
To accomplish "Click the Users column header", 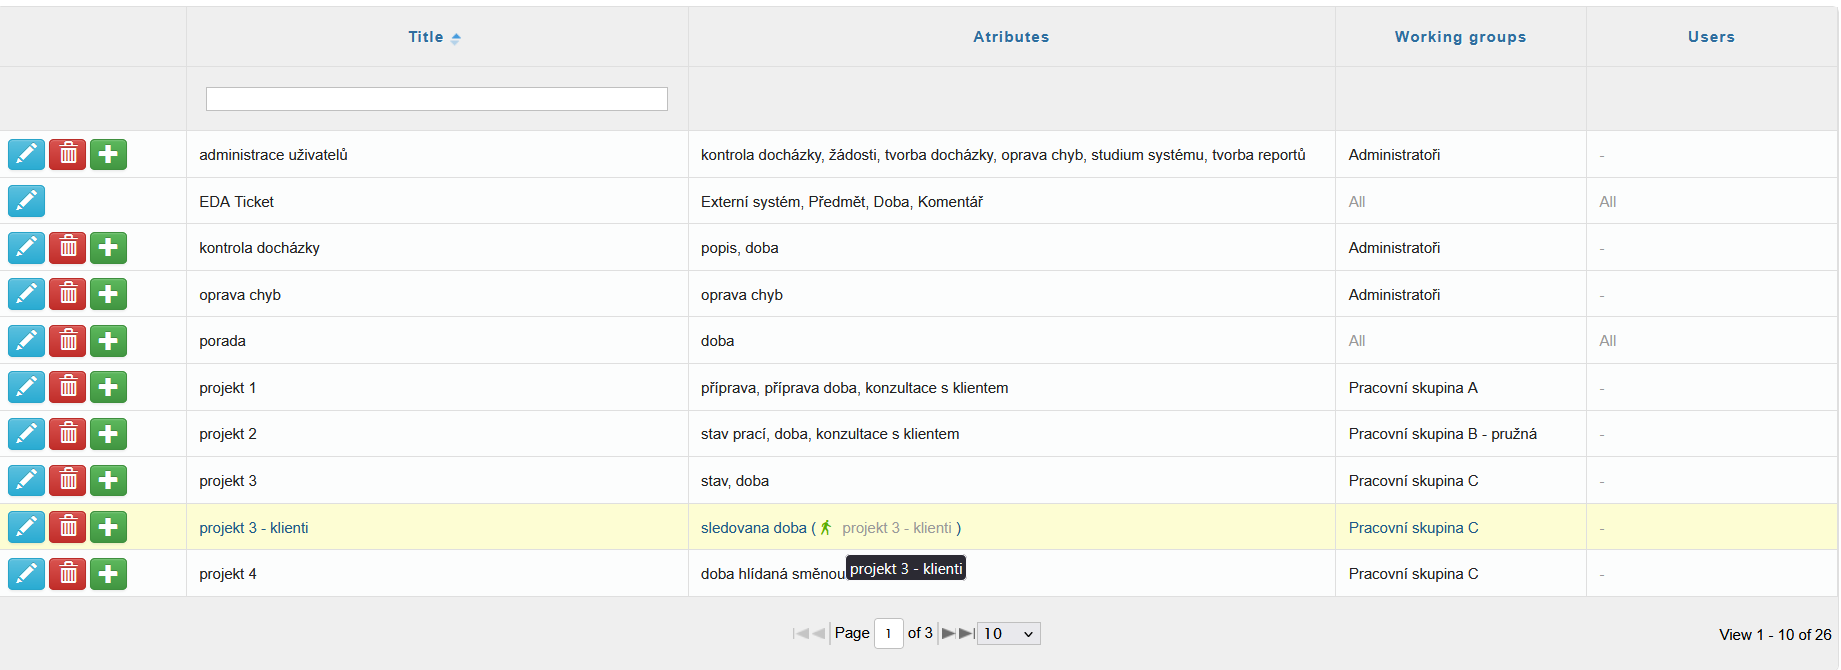I will pyautogui.click(x=1711, y=37).
